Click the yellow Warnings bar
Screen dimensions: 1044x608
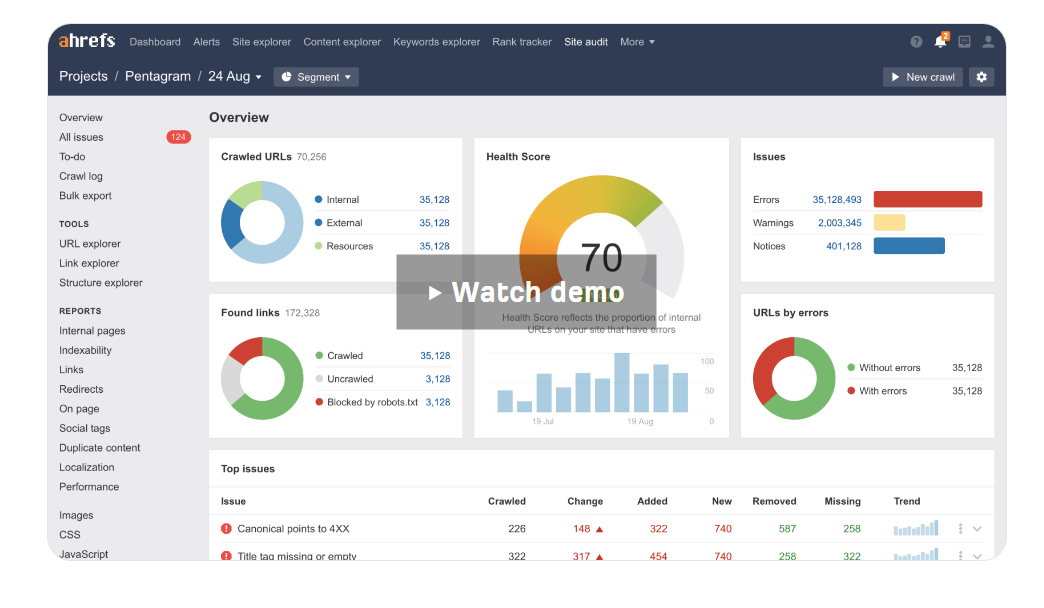889,222
